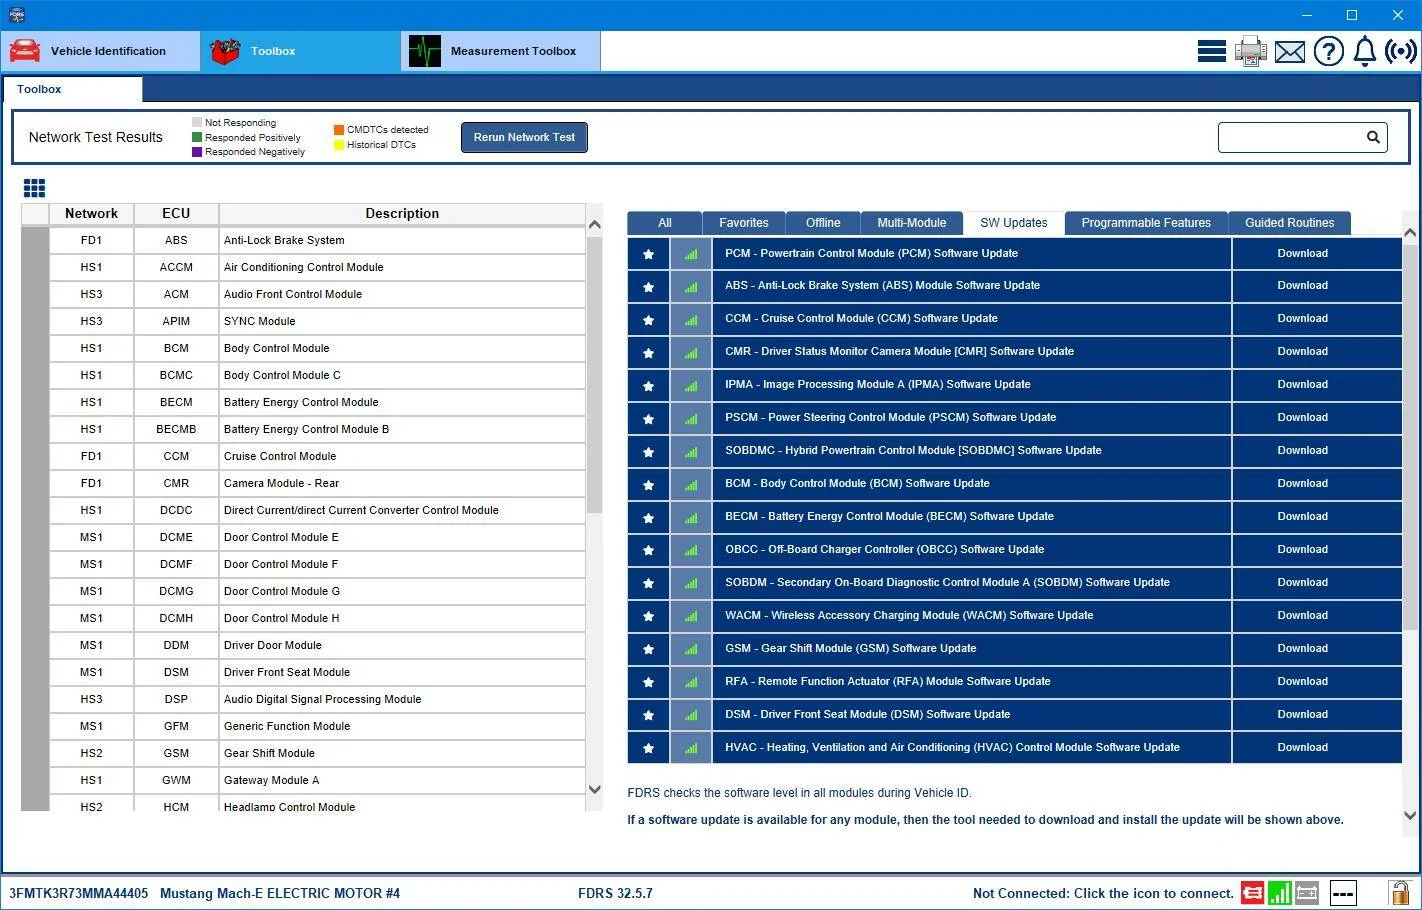Click updates list scrollbar down arrow
1422x910 pixels.
coord(1410,816)
